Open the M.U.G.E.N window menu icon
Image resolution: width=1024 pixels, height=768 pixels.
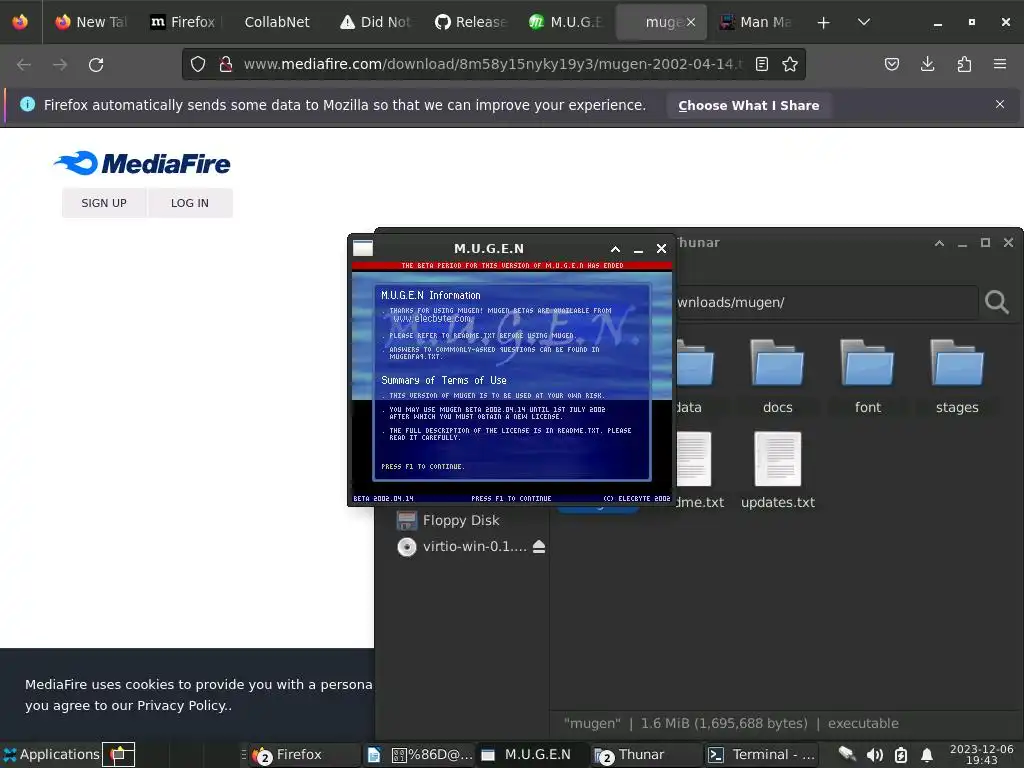point(362,248)
